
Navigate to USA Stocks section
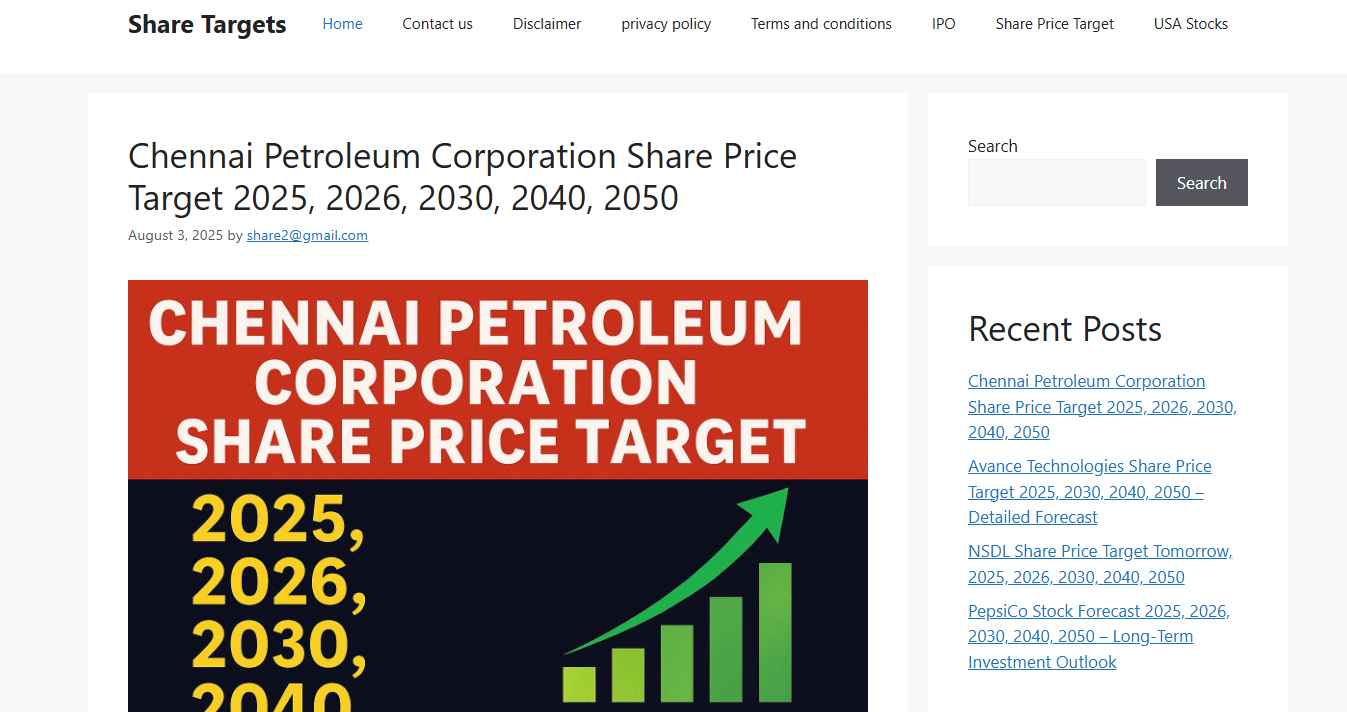click(1190, 24)
